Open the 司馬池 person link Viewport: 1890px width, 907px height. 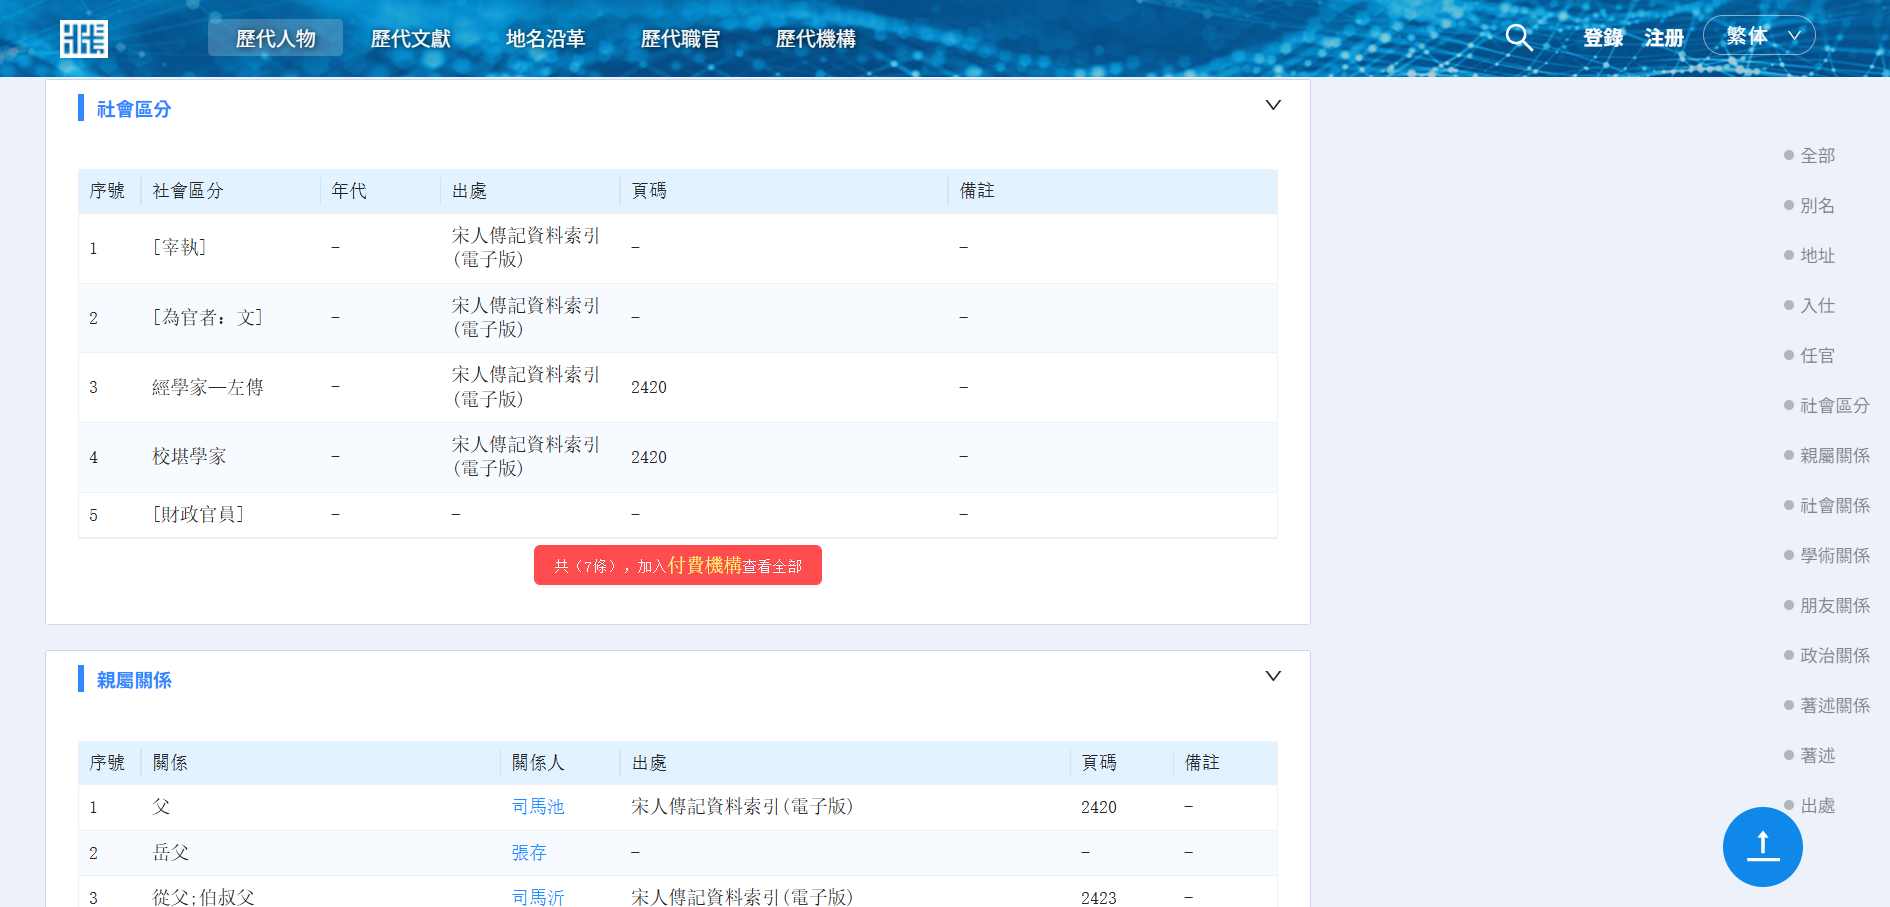pyautogui.click(x=538, y=807)
